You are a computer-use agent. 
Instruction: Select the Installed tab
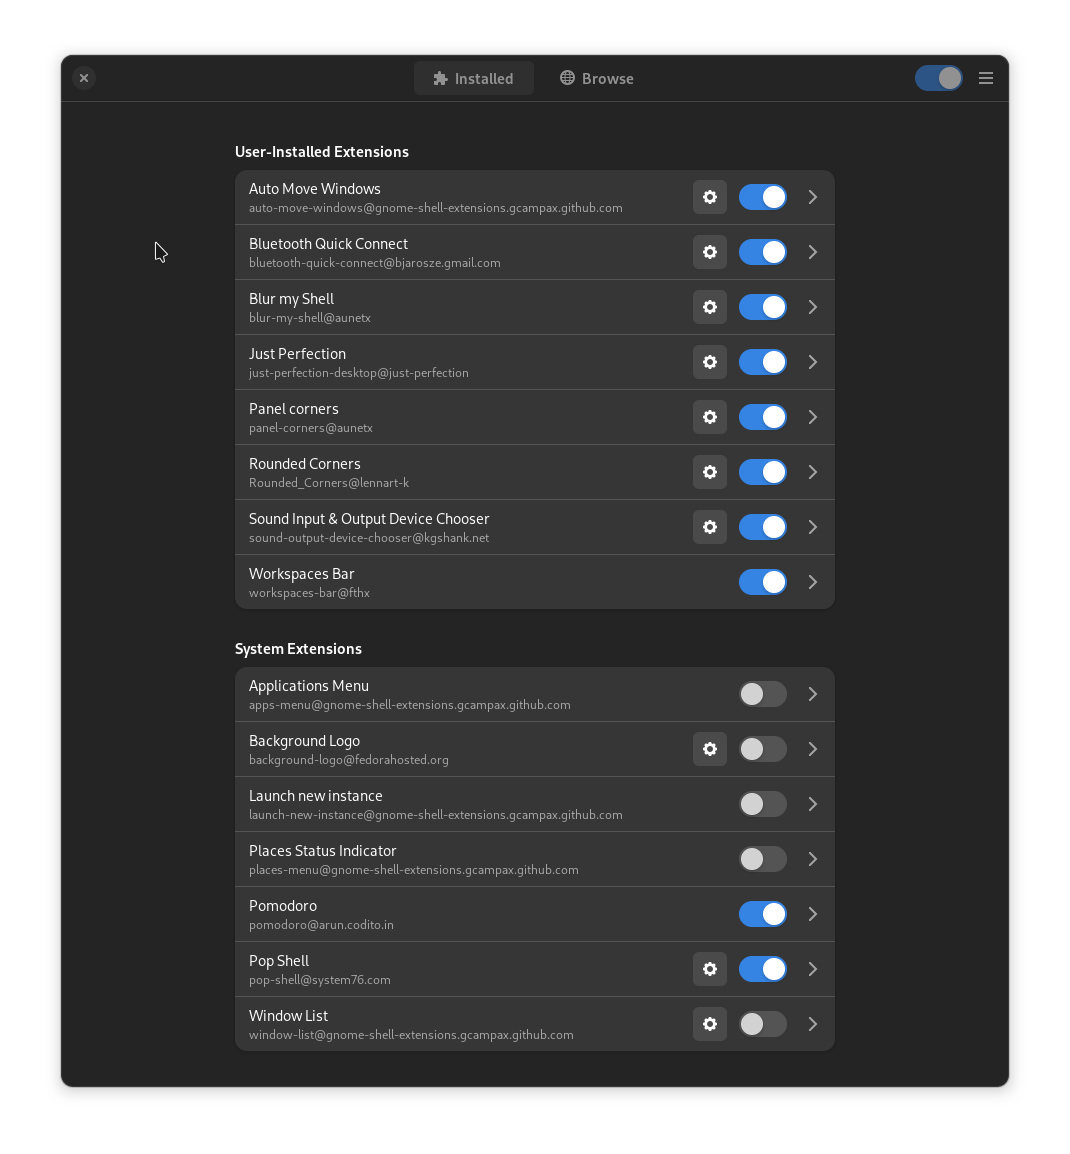(x=473, y=78)
